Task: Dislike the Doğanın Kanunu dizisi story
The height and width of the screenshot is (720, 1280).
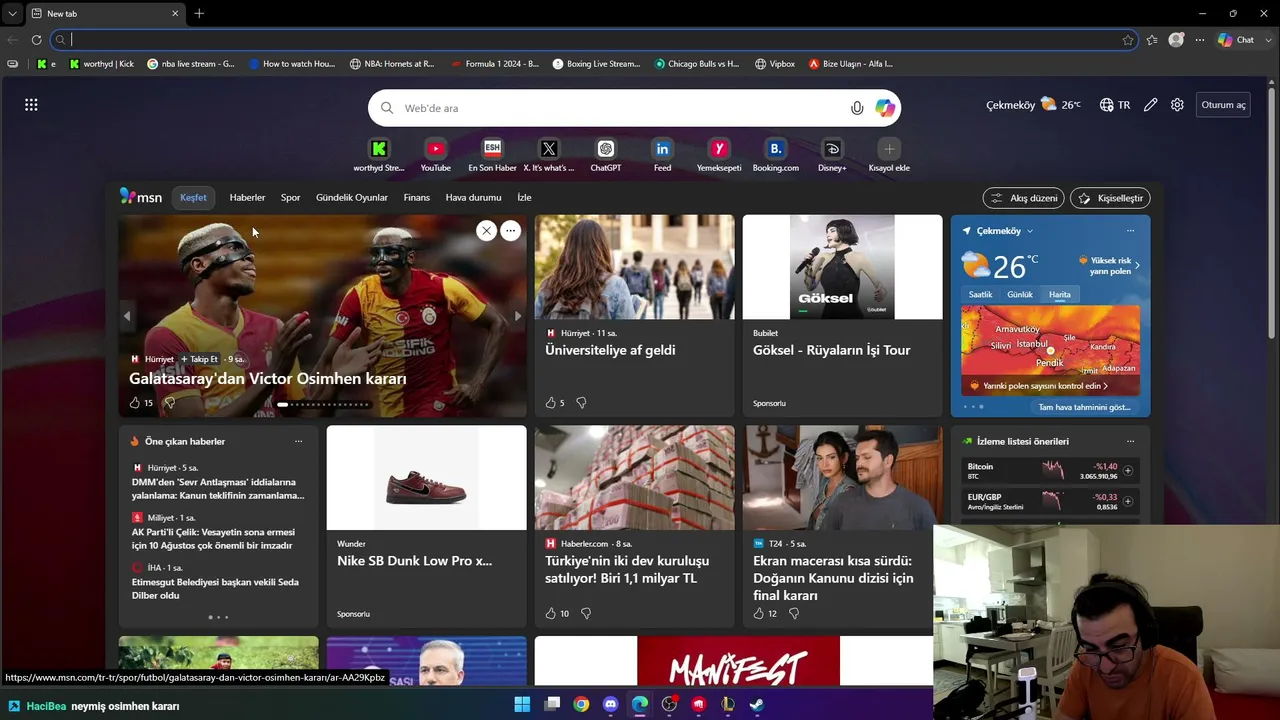Action: point(794,614)
